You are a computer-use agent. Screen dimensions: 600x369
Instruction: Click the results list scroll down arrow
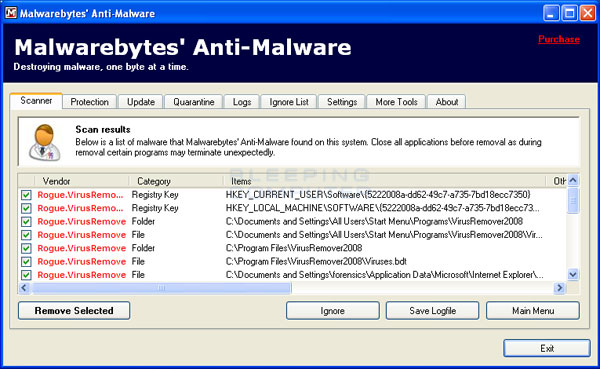pyautogui.click(x=573, y=274)
